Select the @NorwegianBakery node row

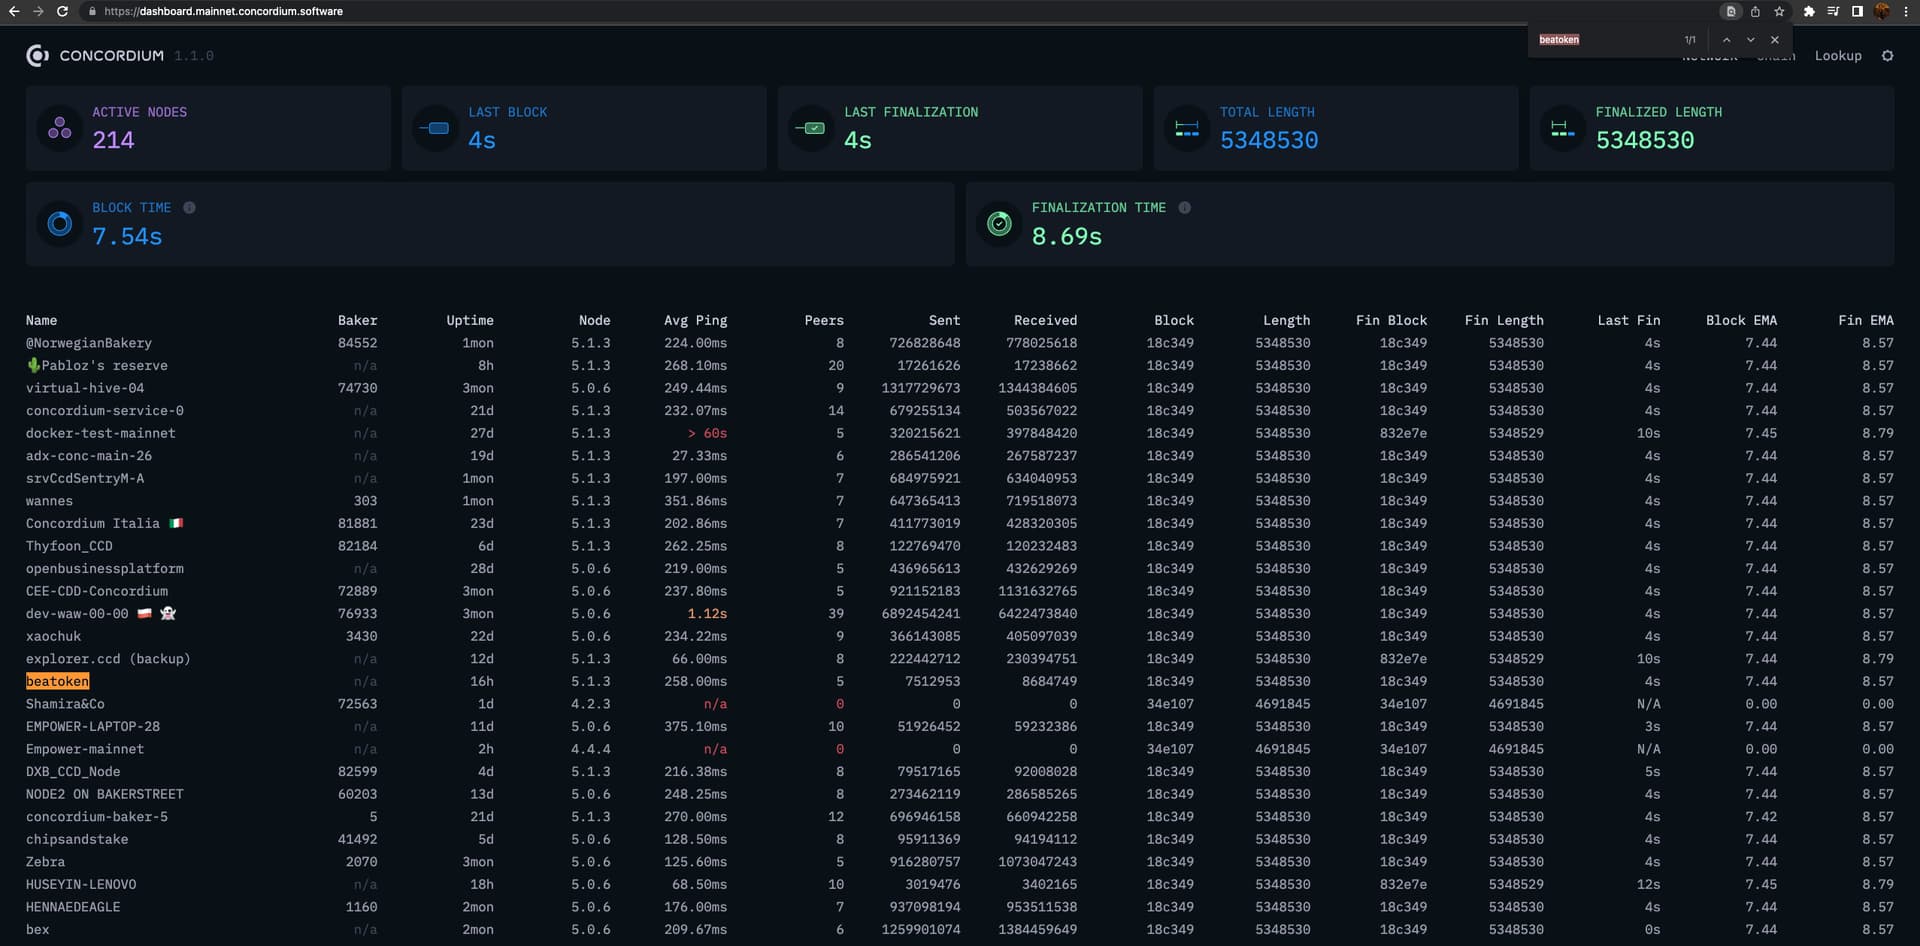(960, 343)
